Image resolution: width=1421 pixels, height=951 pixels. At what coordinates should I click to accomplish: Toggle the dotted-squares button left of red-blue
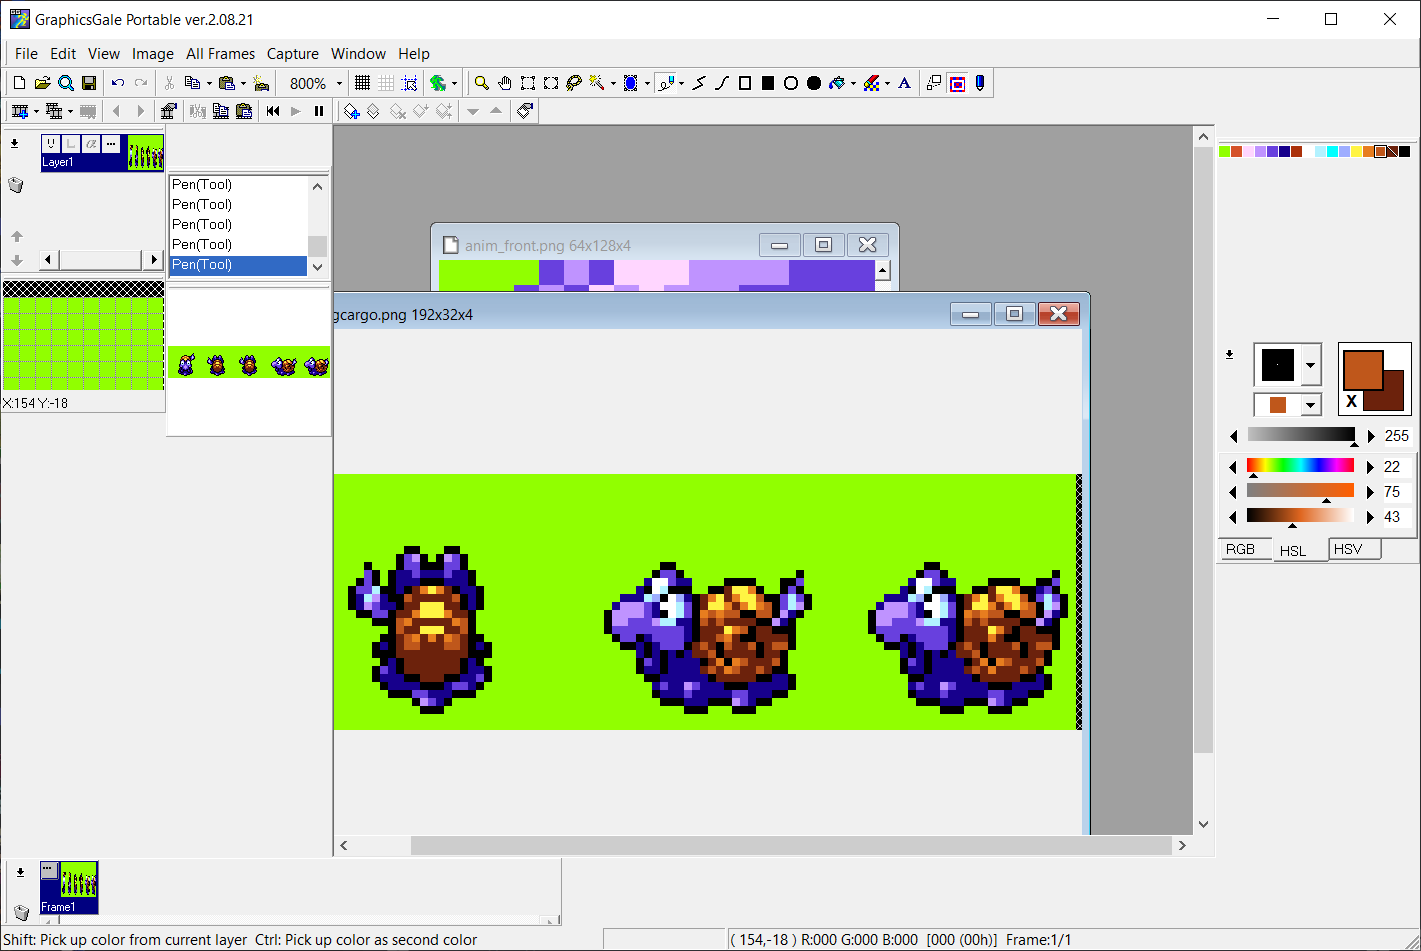click(x=934, y=83)
